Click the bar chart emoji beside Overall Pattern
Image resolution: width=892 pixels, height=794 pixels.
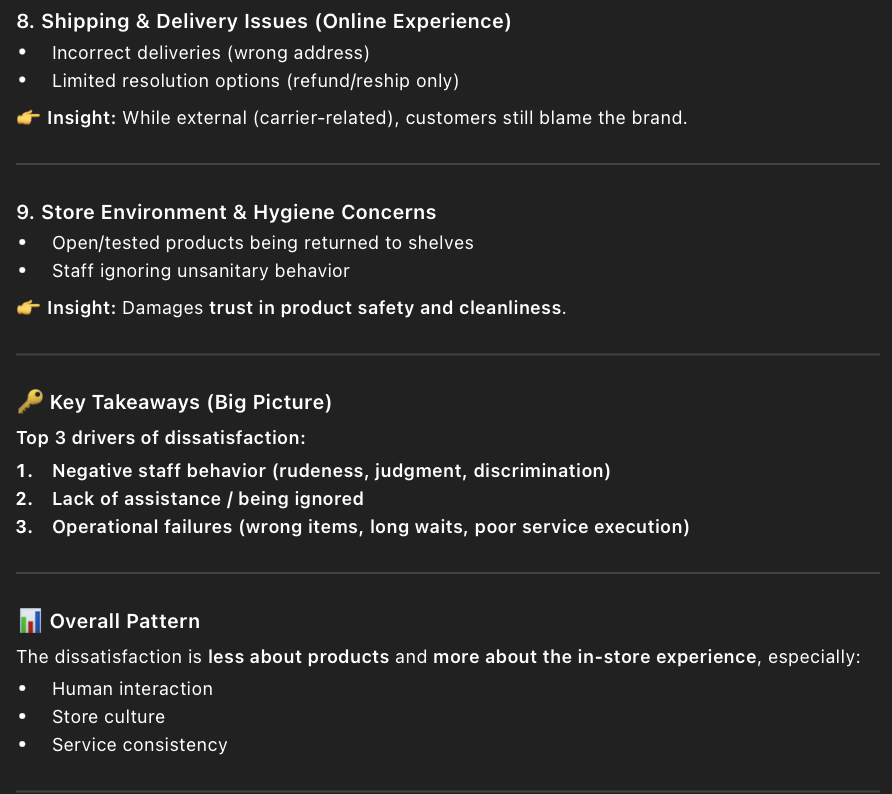click(30, 621)
